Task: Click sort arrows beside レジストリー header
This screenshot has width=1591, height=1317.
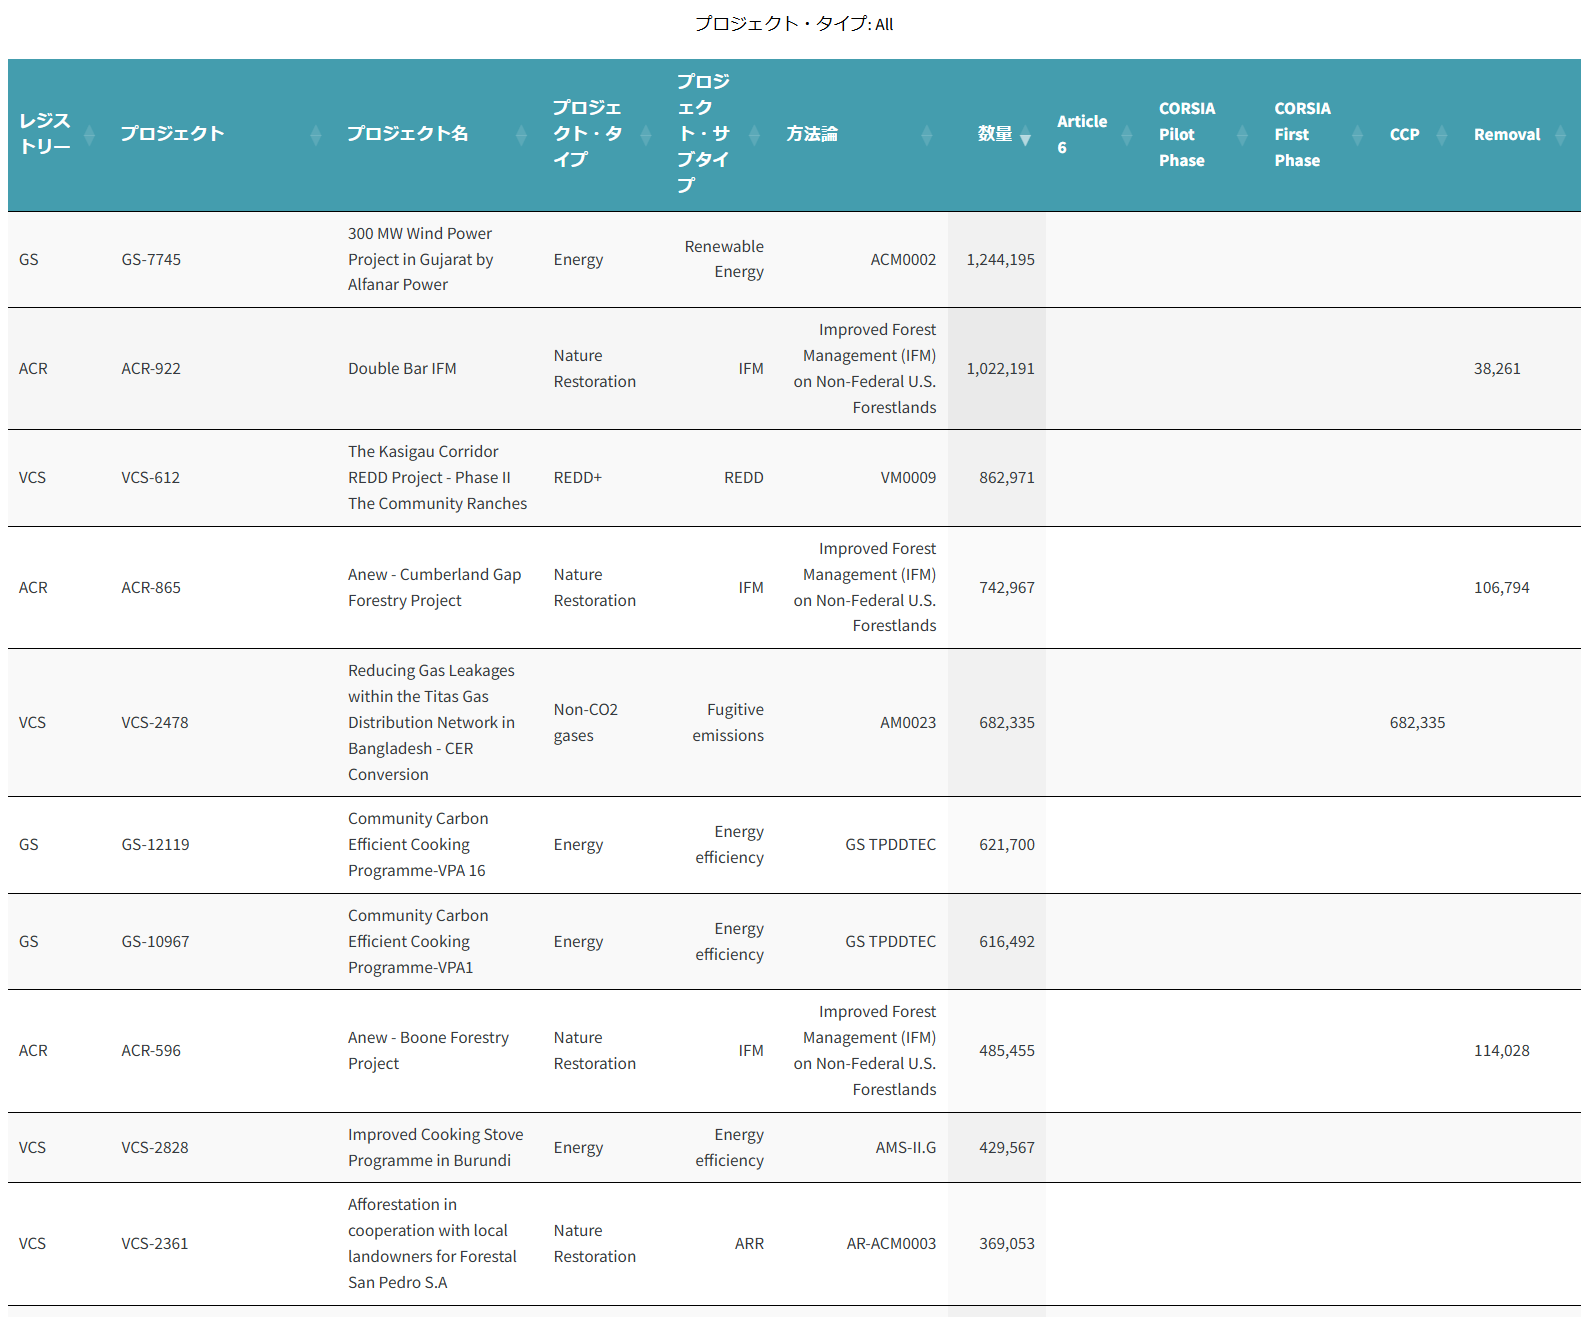Action: point(89,135)
